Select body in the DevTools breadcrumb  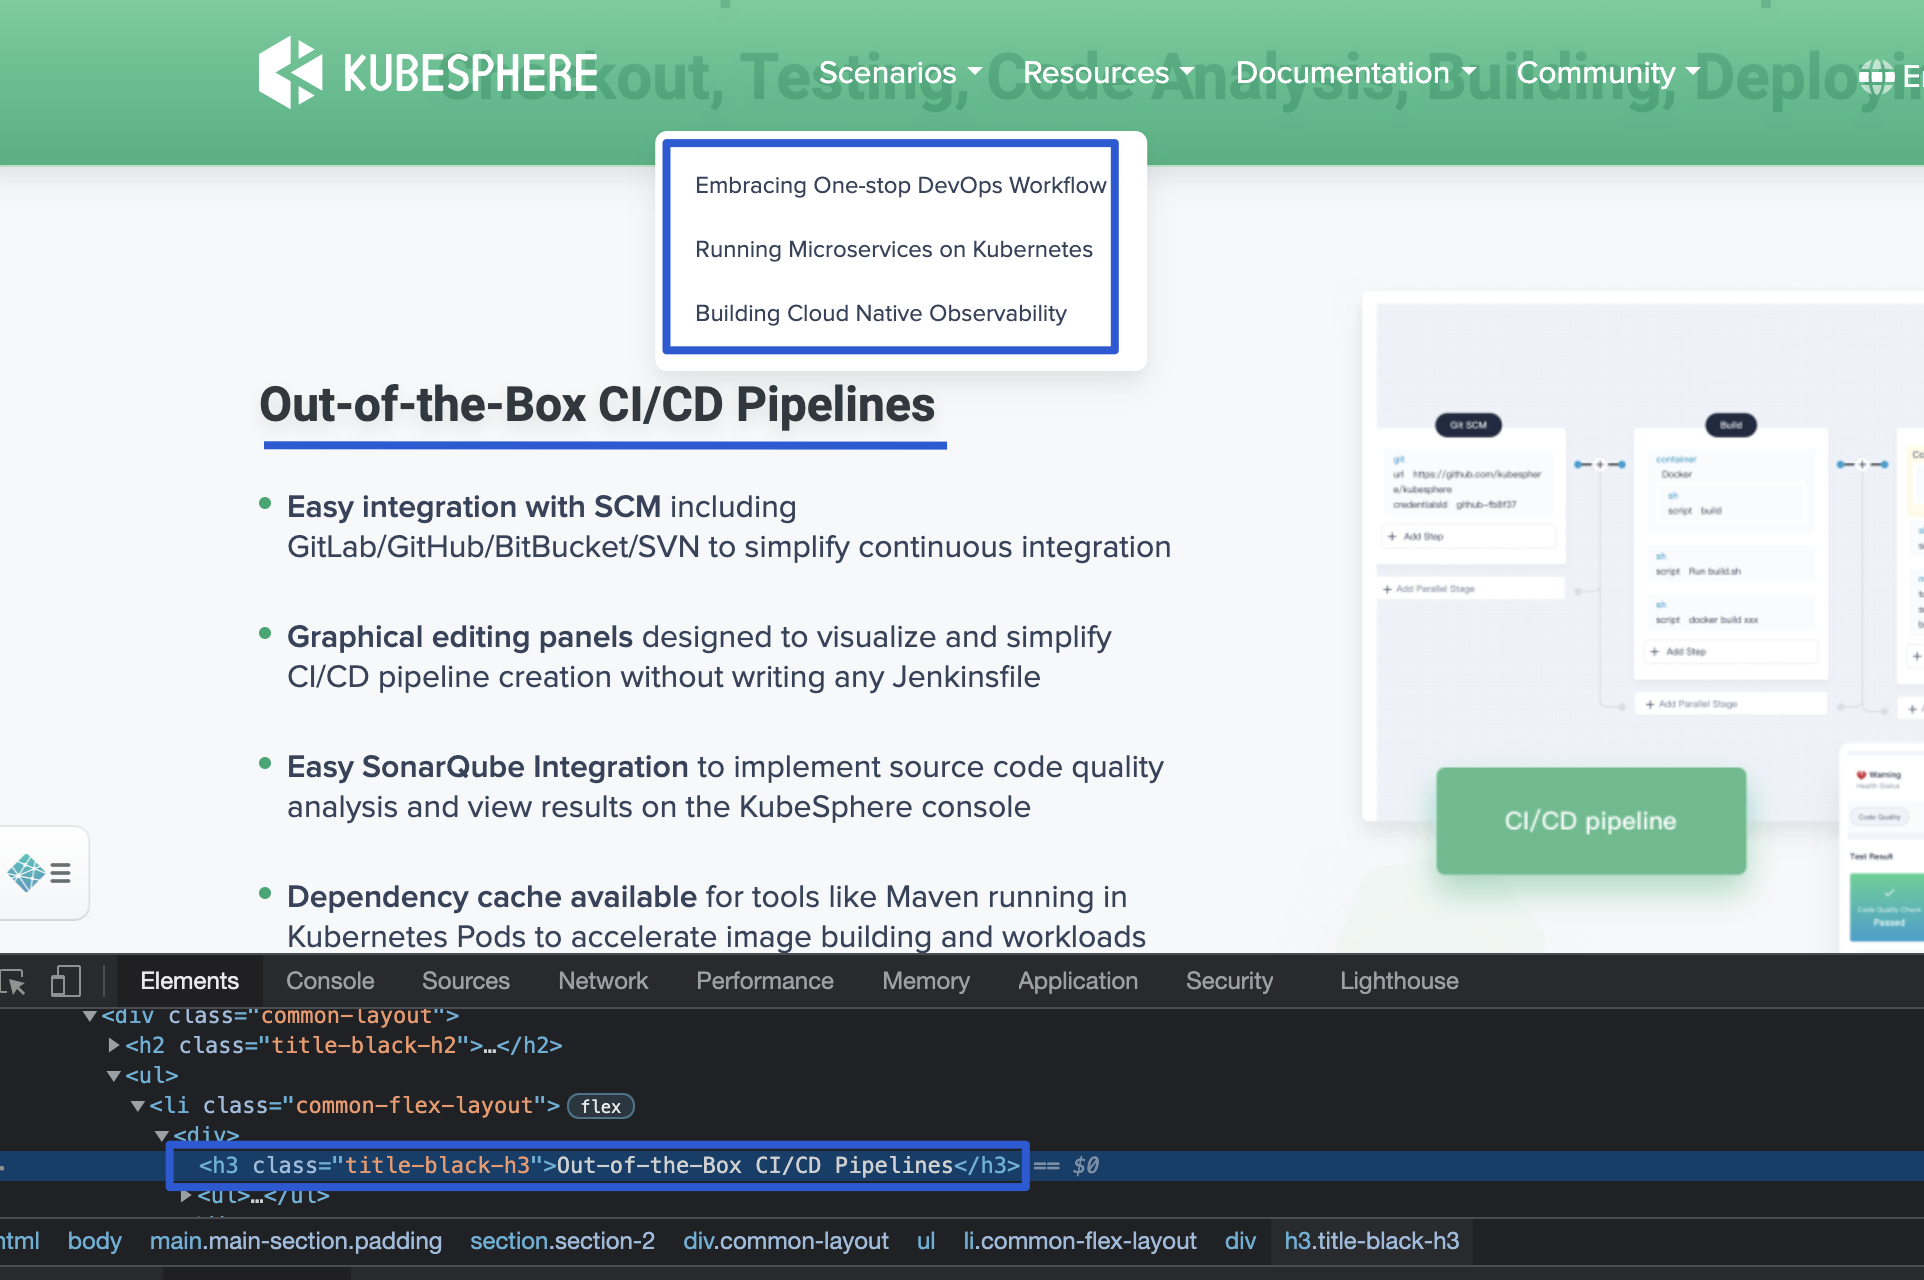point(94,1241)
